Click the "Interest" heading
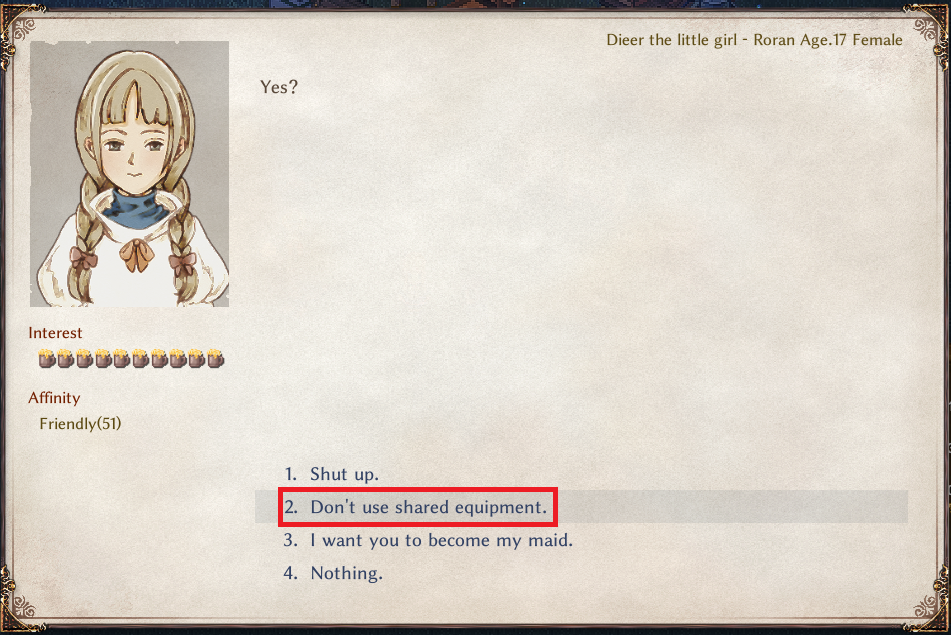 (x=55, y=333)
